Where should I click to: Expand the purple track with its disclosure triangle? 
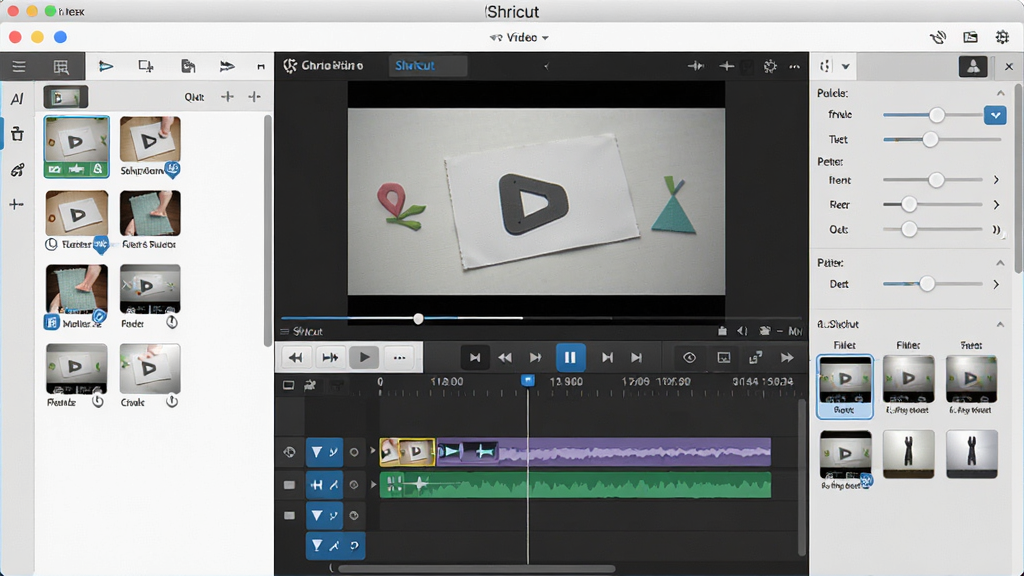coord(374,451)
